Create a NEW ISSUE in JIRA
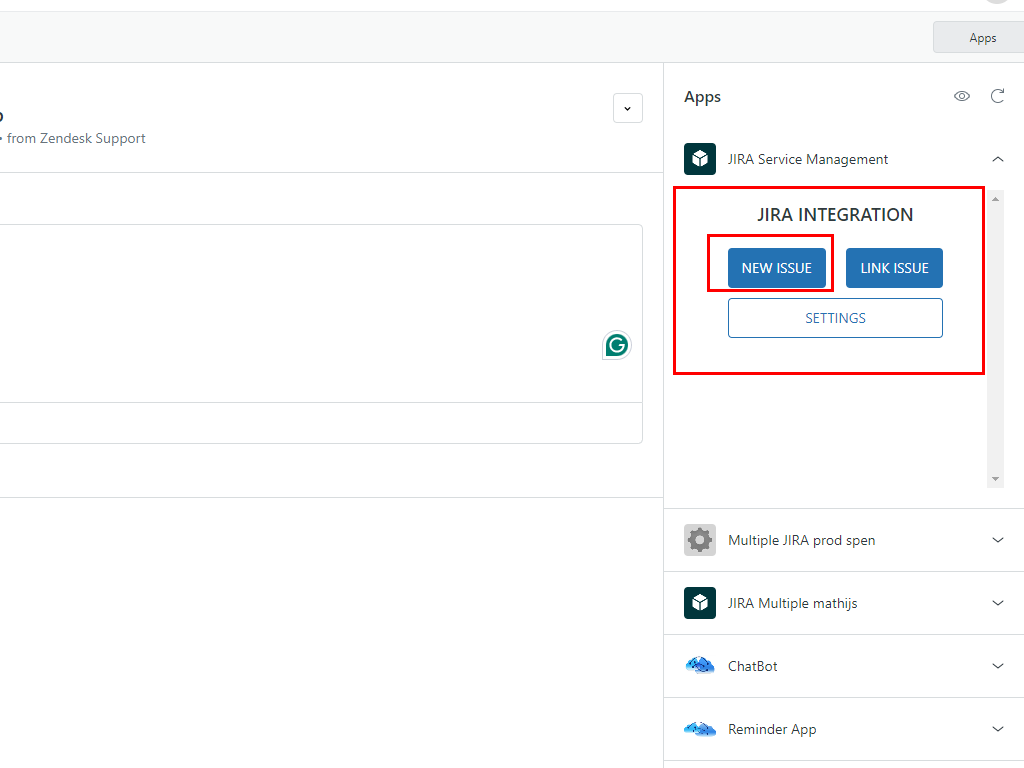This screenshot has height=768, width=1024. pyautogui.click(x=777, y=268)
